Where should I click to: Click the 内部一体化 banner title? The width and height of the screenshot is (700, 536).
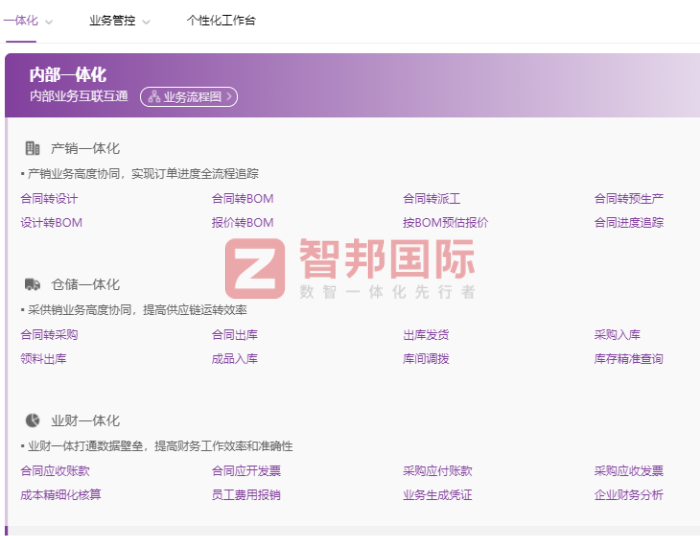68,75
